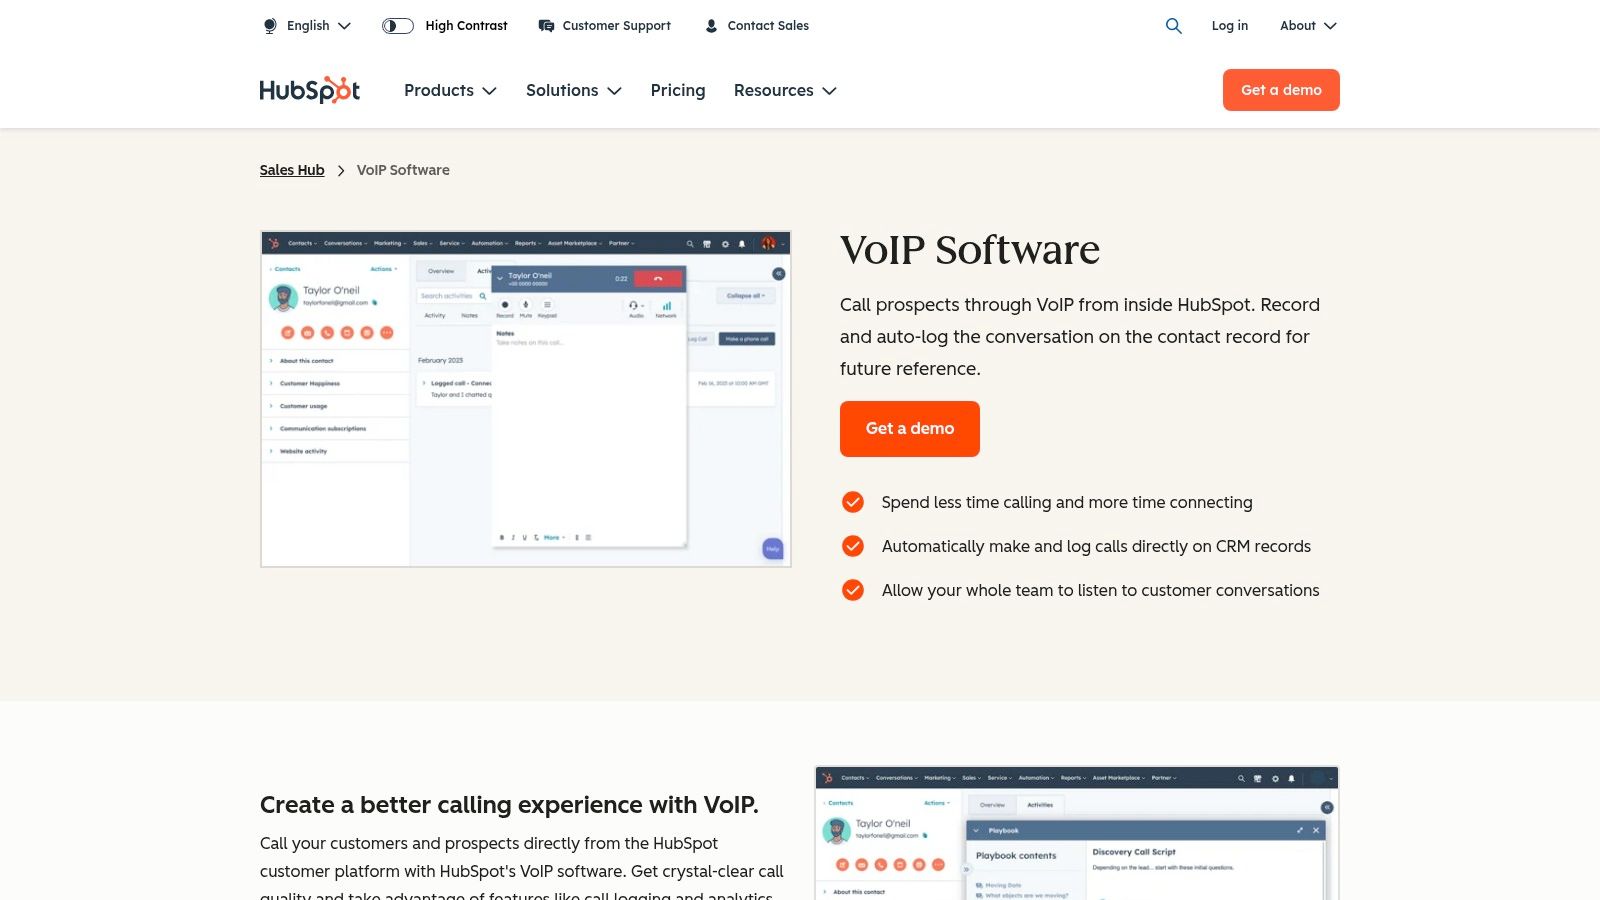Expand the About dropdown
This screenshot has height=900, width=1600.
1308,26
